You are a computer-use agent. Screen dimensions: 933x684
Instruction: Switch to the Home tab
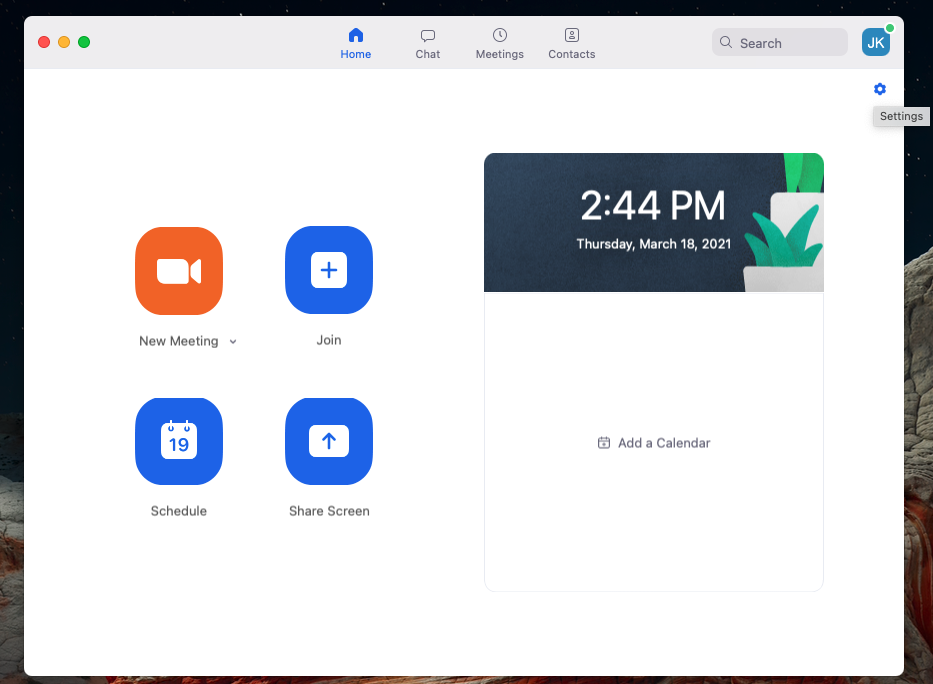click(x=356, y=43)
